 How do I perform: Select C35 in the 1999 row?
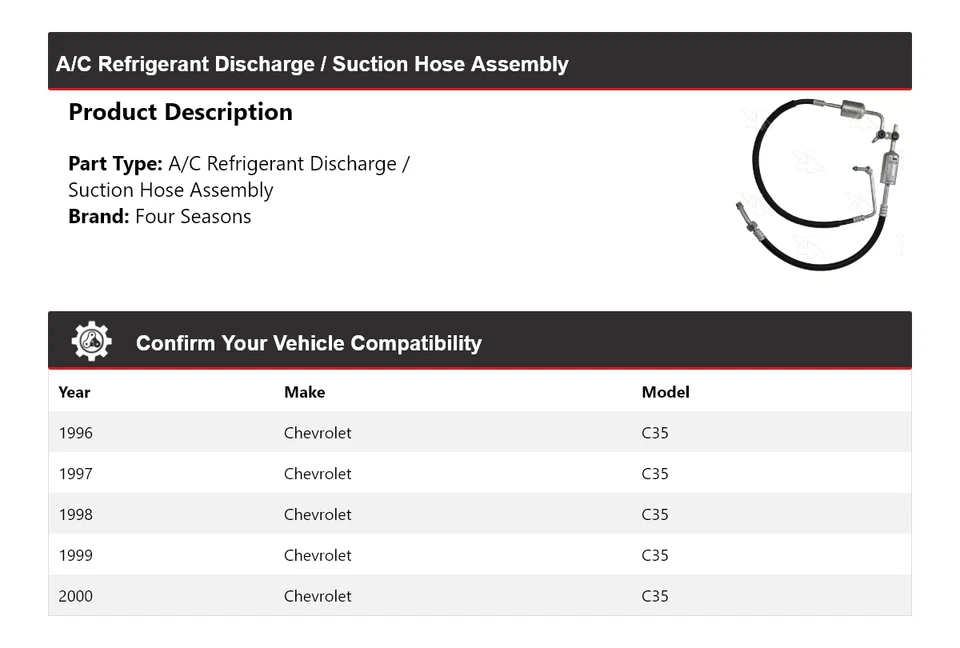[x=655, y=555]
